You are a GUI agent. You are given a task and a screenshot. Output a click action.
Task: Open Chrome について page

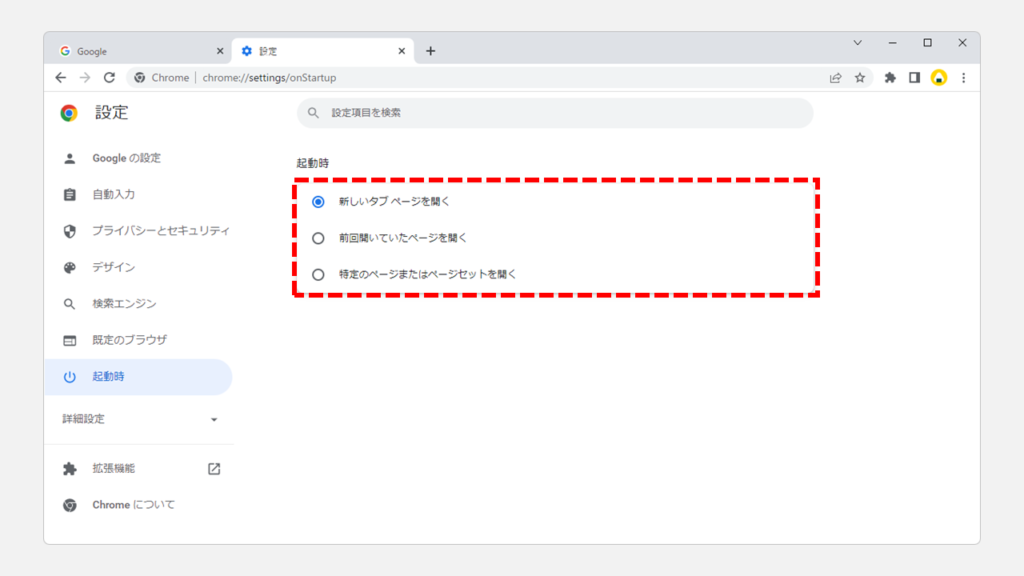tap(133, 505)
